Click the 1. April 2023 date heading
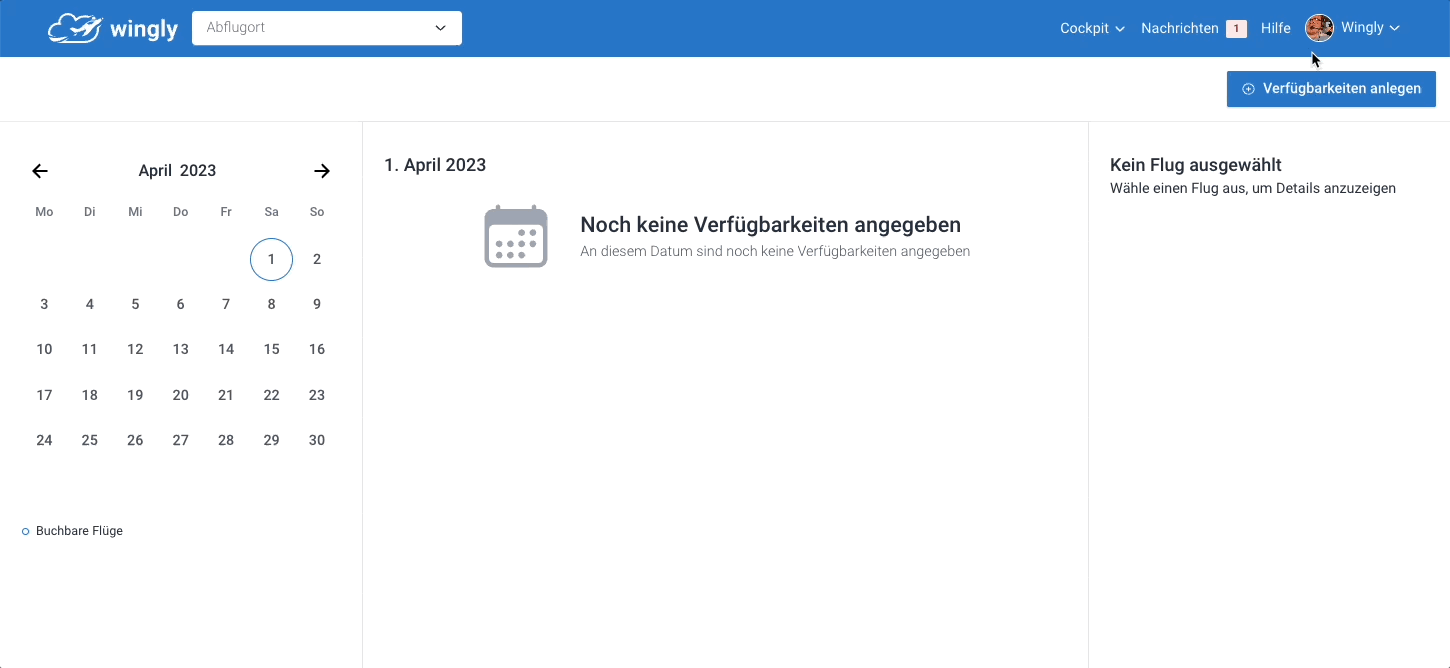The height and width of the screenshot is (668, 1450). [435, 165]
